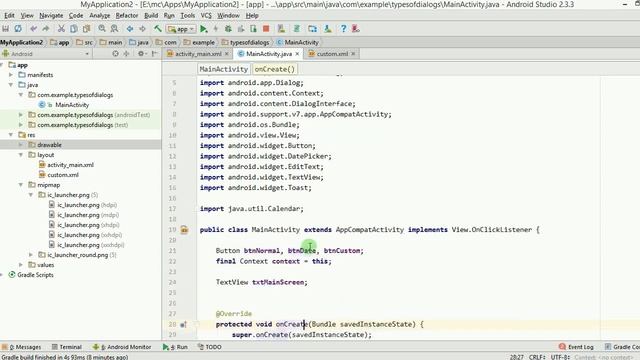Click the Sync Project with Gradle icon

click(x=297, y=29)
